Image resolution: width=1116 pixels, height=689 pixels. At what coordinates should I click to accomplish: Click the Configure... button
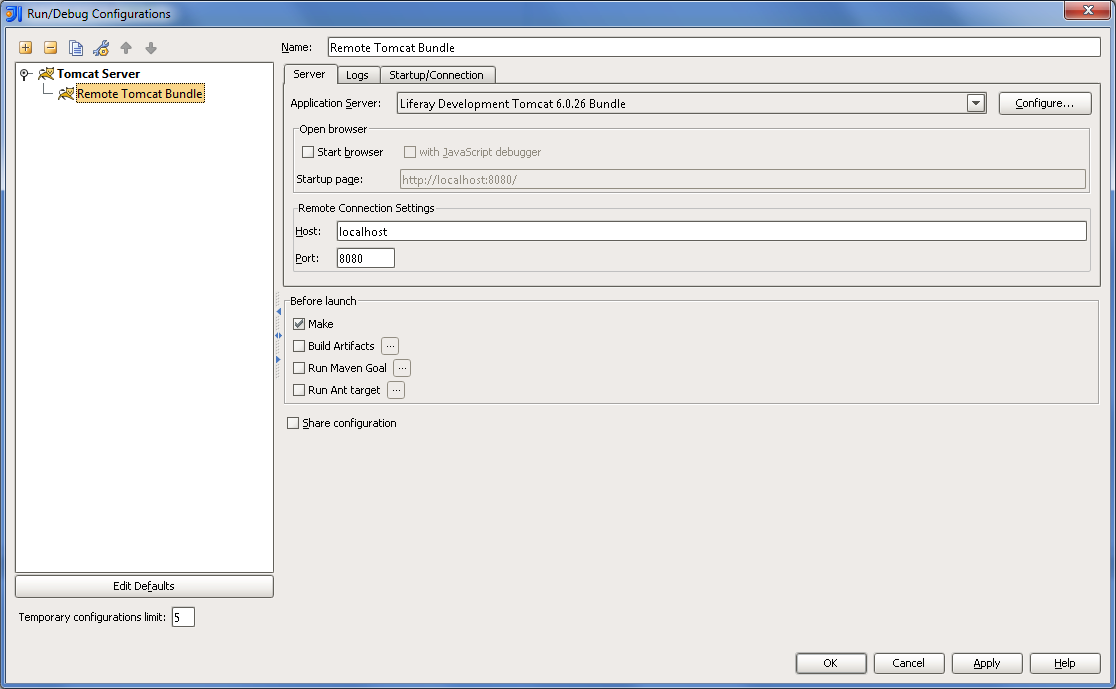1044,103
